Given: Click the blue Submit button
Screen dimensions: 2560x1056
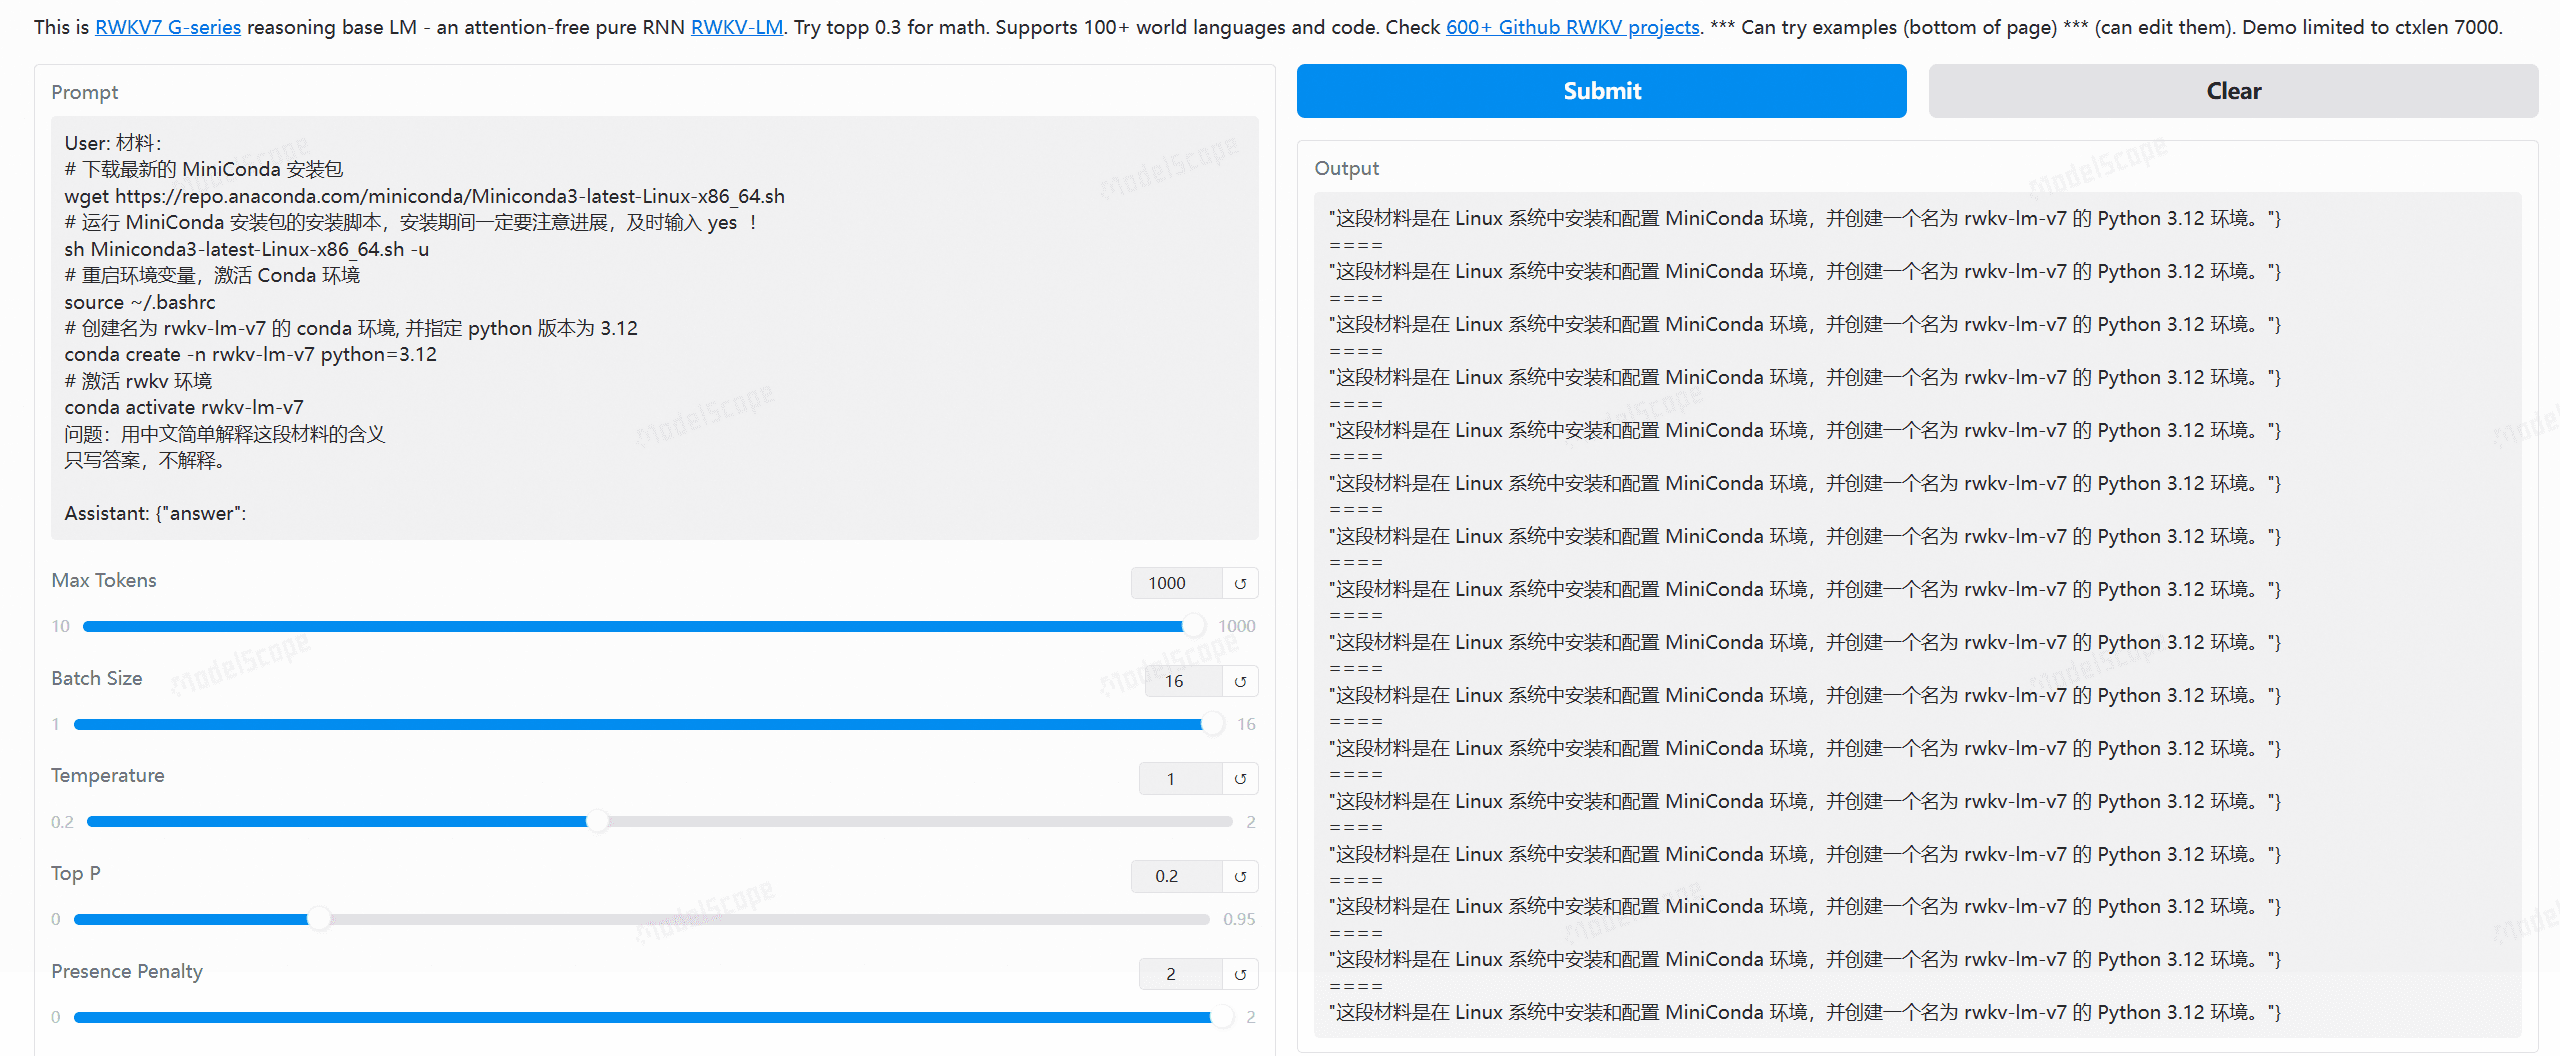Looking at the screenshot, I should point(1601,91).
